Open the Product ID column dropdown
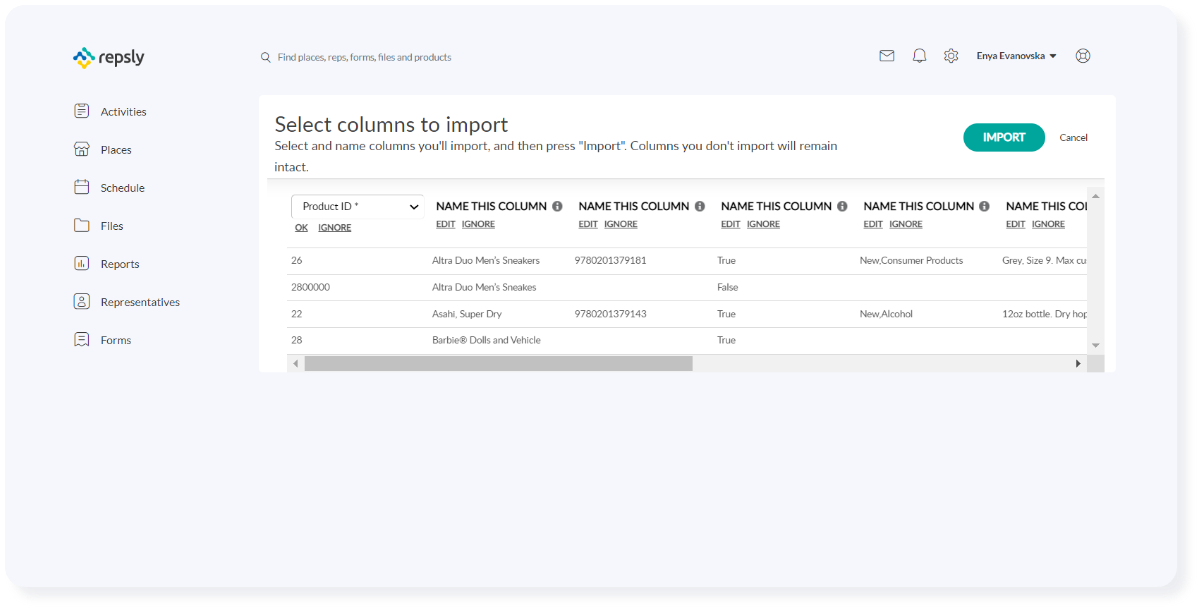1202x612 pixels. pyautogui.click(x=357, y=206)
